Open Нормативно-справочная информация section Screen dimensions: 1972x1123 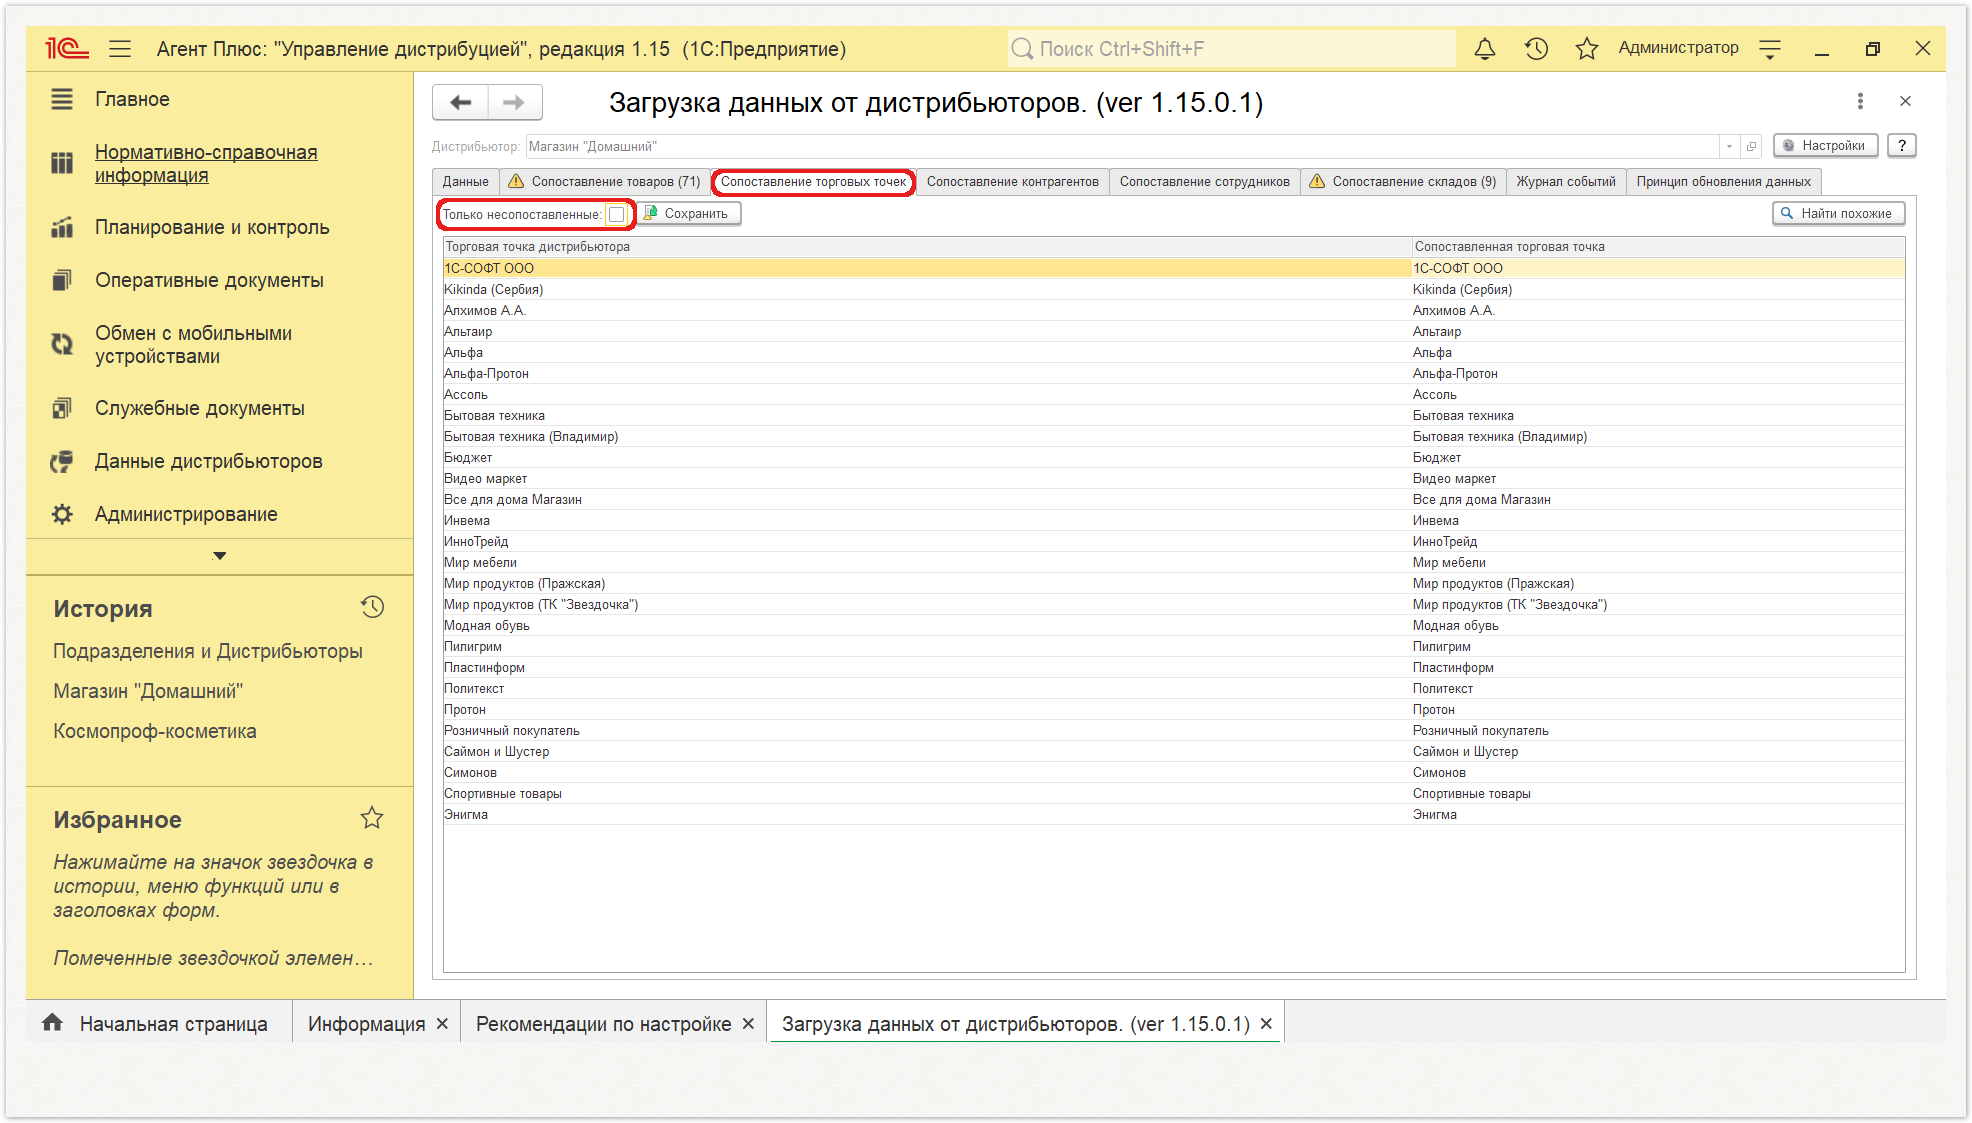[x=206, y=163]
